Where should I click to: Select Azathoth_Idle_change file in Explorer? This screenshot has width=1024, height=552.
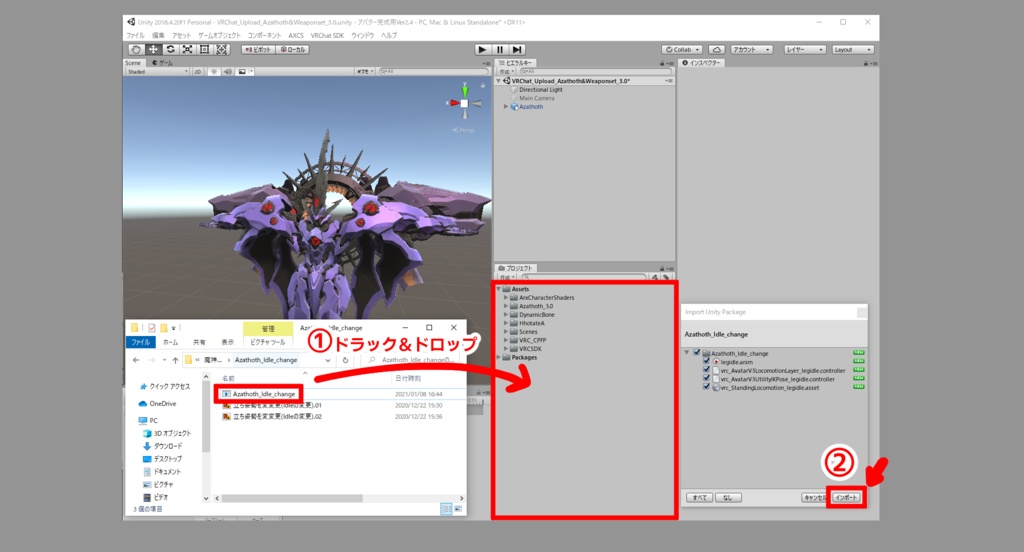[264, 394]
